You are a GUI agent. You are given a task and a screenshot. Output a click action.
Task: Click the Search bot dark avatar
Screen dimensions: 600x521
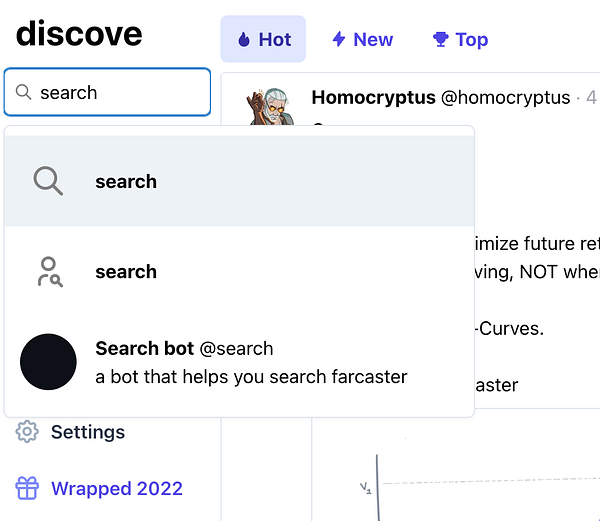pos(48,362)
